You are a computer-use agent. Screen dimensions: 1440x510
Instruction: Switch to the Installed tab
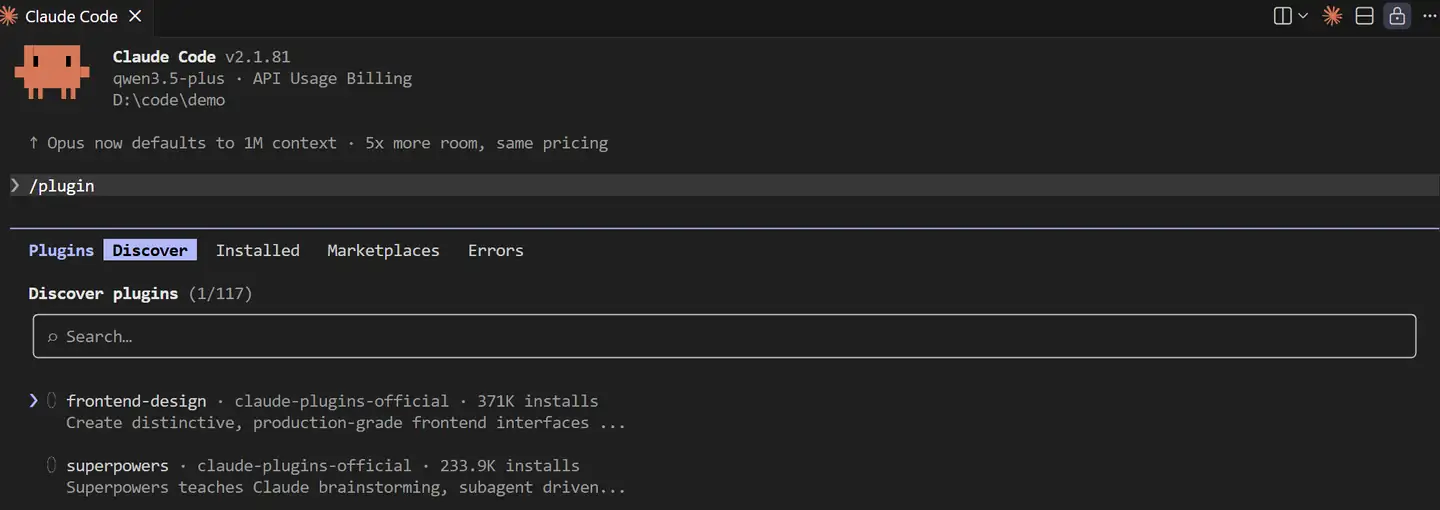[257, 250]
